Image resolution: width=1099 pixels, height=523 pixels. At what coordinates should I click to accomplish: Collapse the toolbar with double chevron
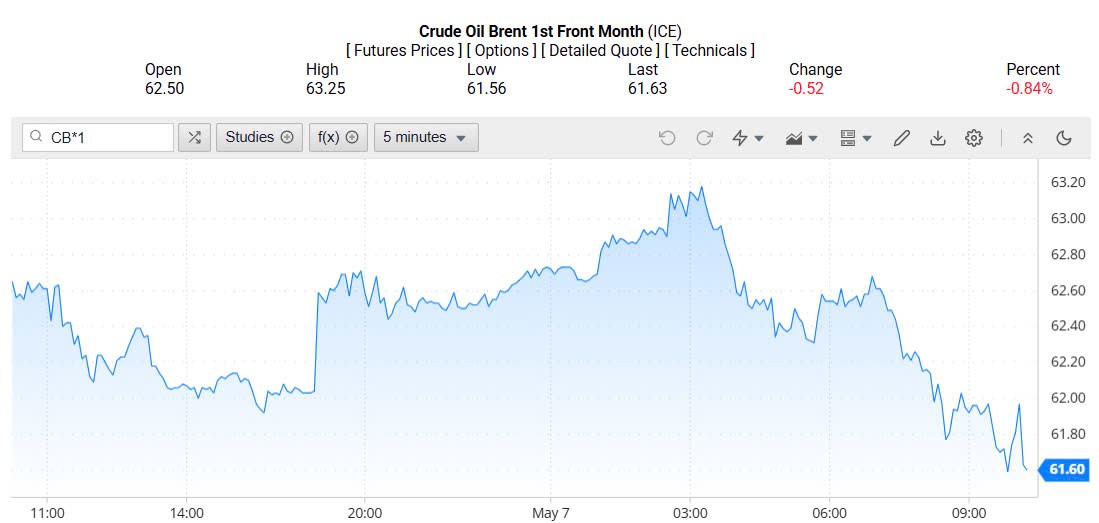(1028, 138)
